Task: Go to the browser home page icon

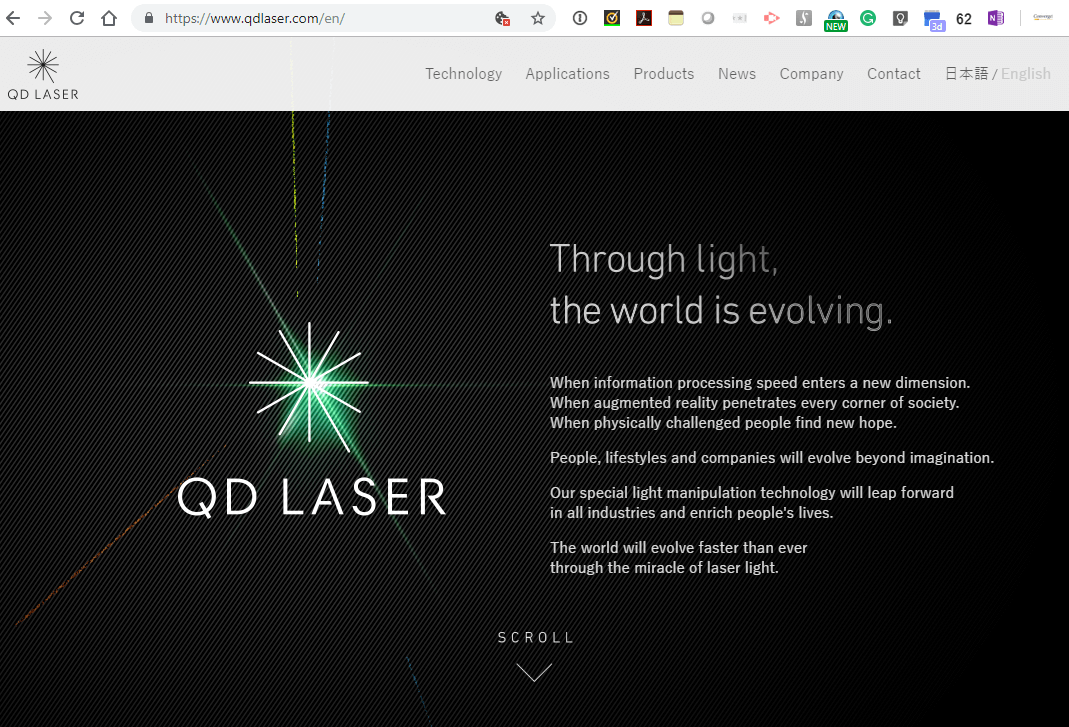Action: [x=109, y=18]
